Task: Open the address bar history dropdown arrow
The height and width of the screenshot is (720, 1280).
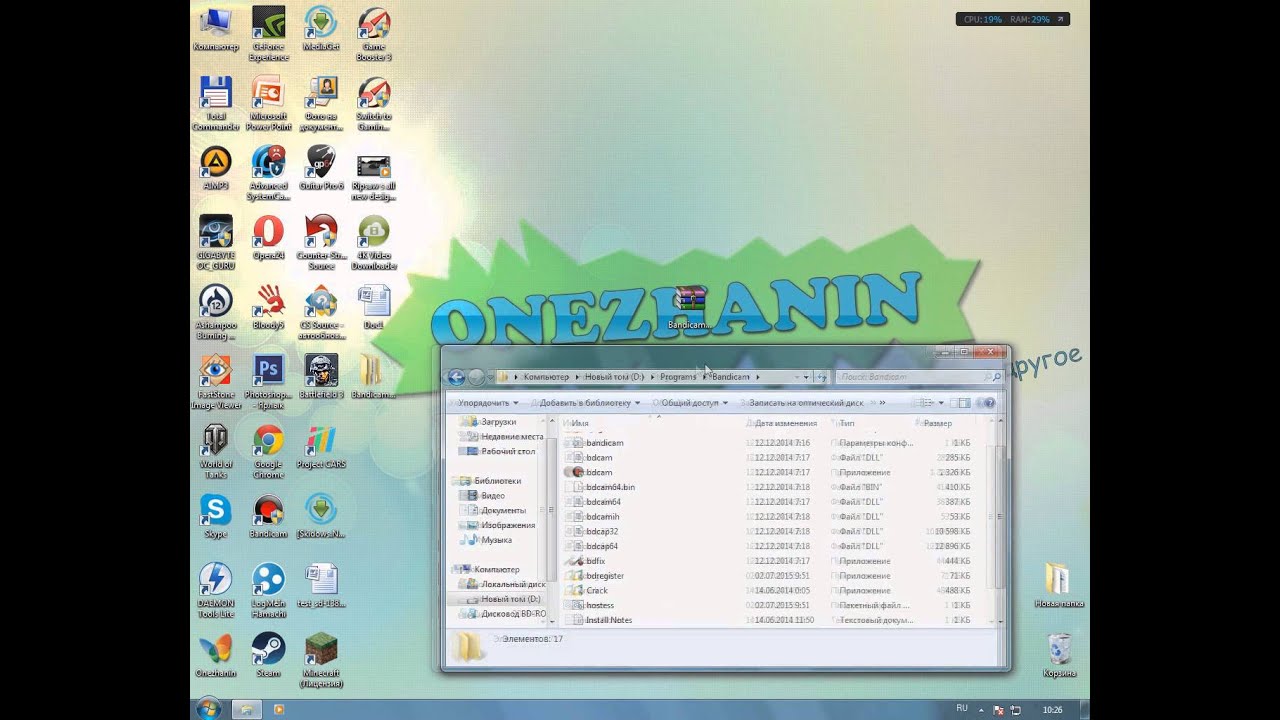Action: coord(806,377)
